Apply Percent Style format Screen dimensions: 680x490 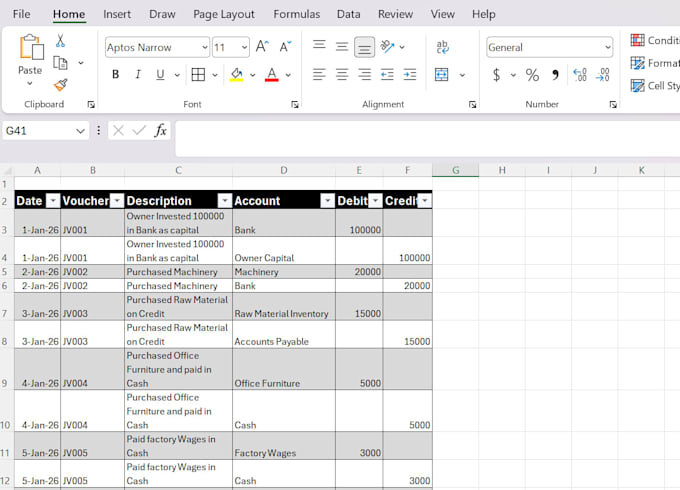[532, 75]
